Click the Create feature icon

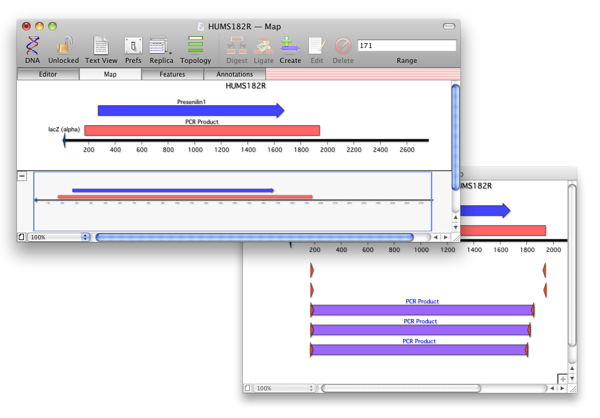pos(290,46)
